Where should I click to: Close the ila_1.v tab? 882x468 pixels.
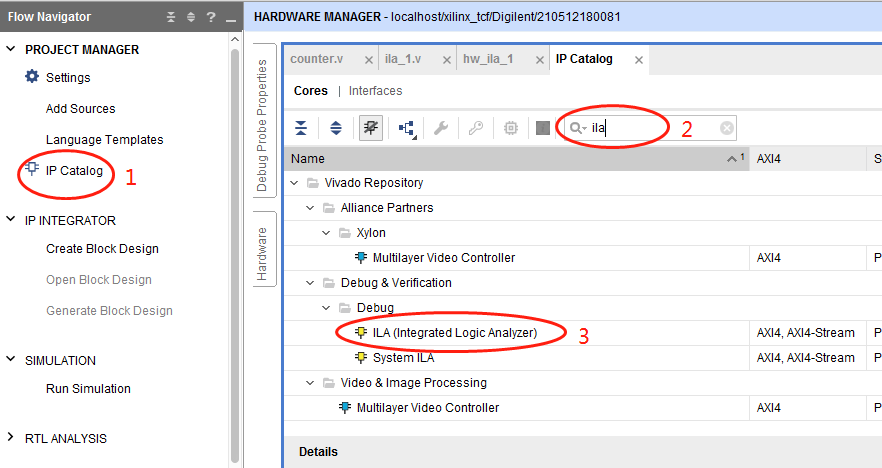click(x=447, y=60)
